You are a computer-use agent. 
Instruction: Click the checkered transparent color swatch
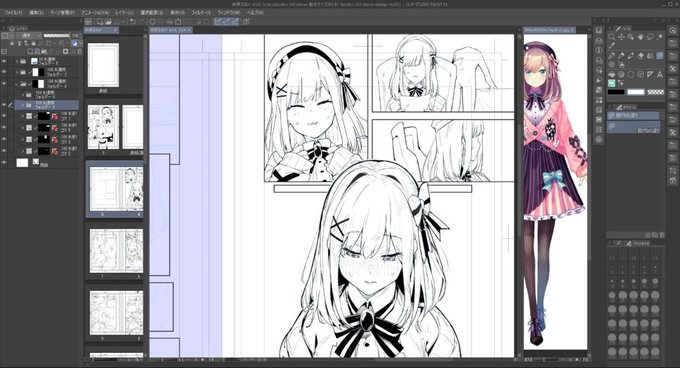656,92
